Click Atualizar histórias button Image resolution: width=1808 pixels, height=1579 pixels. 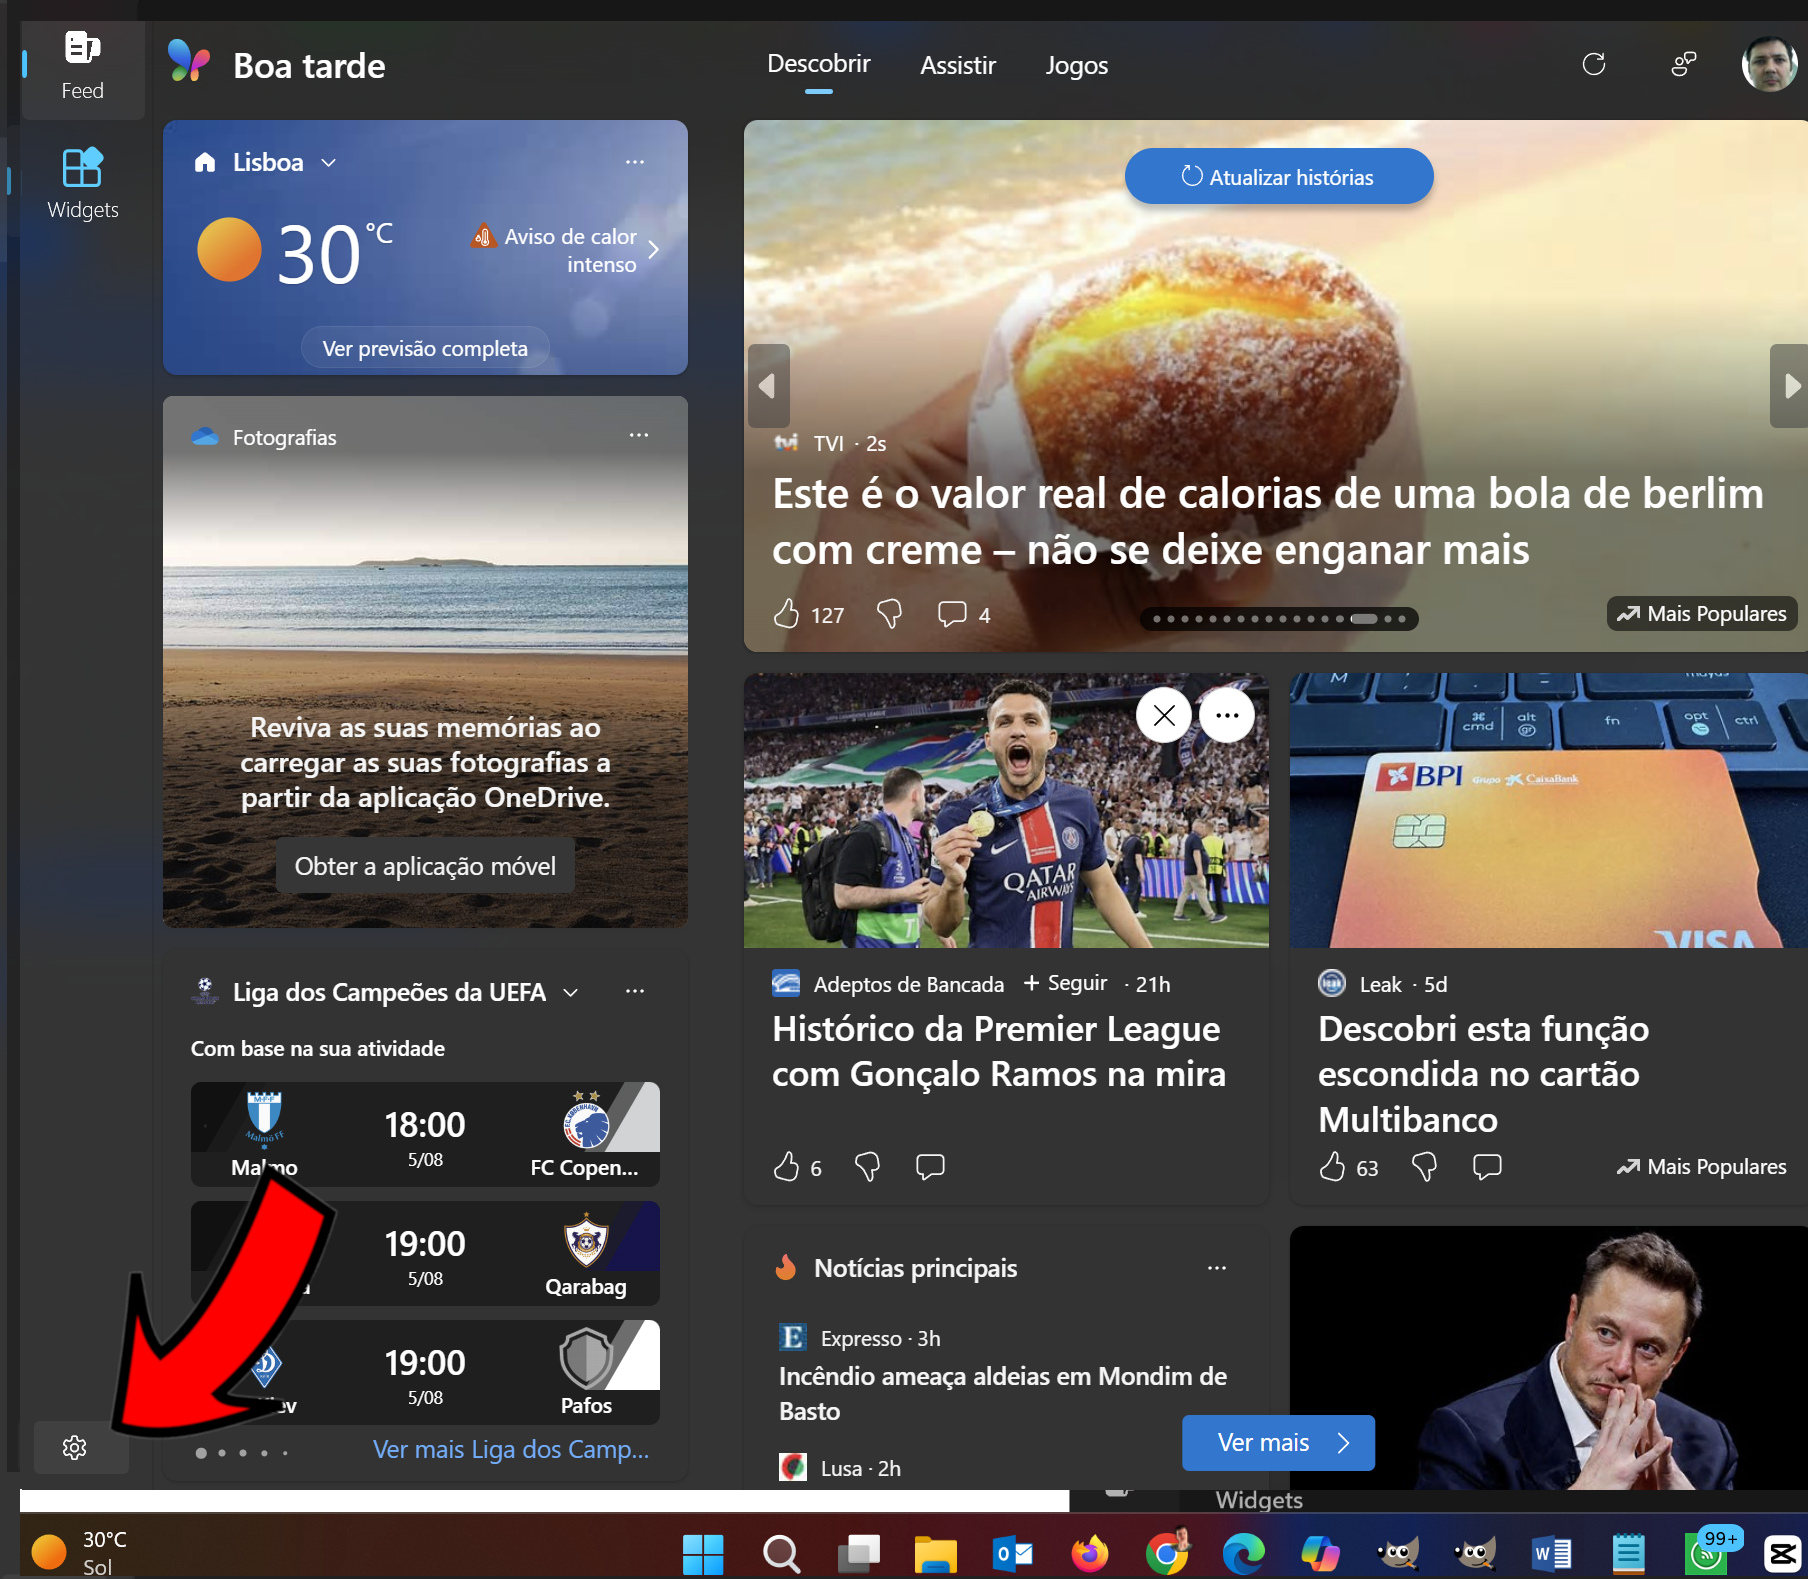tap(1279, 177)
